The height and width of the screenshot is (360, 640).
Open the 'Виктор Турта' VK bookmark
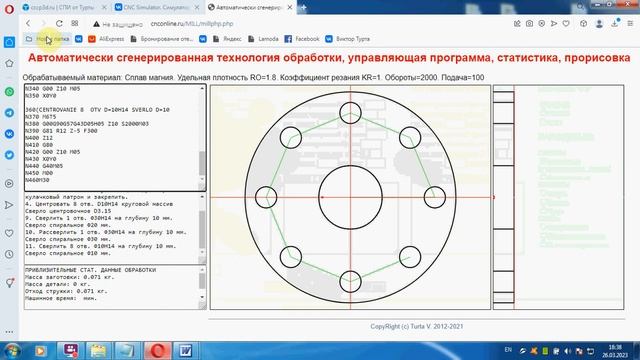pyautogui.click(x=348, y=39)
